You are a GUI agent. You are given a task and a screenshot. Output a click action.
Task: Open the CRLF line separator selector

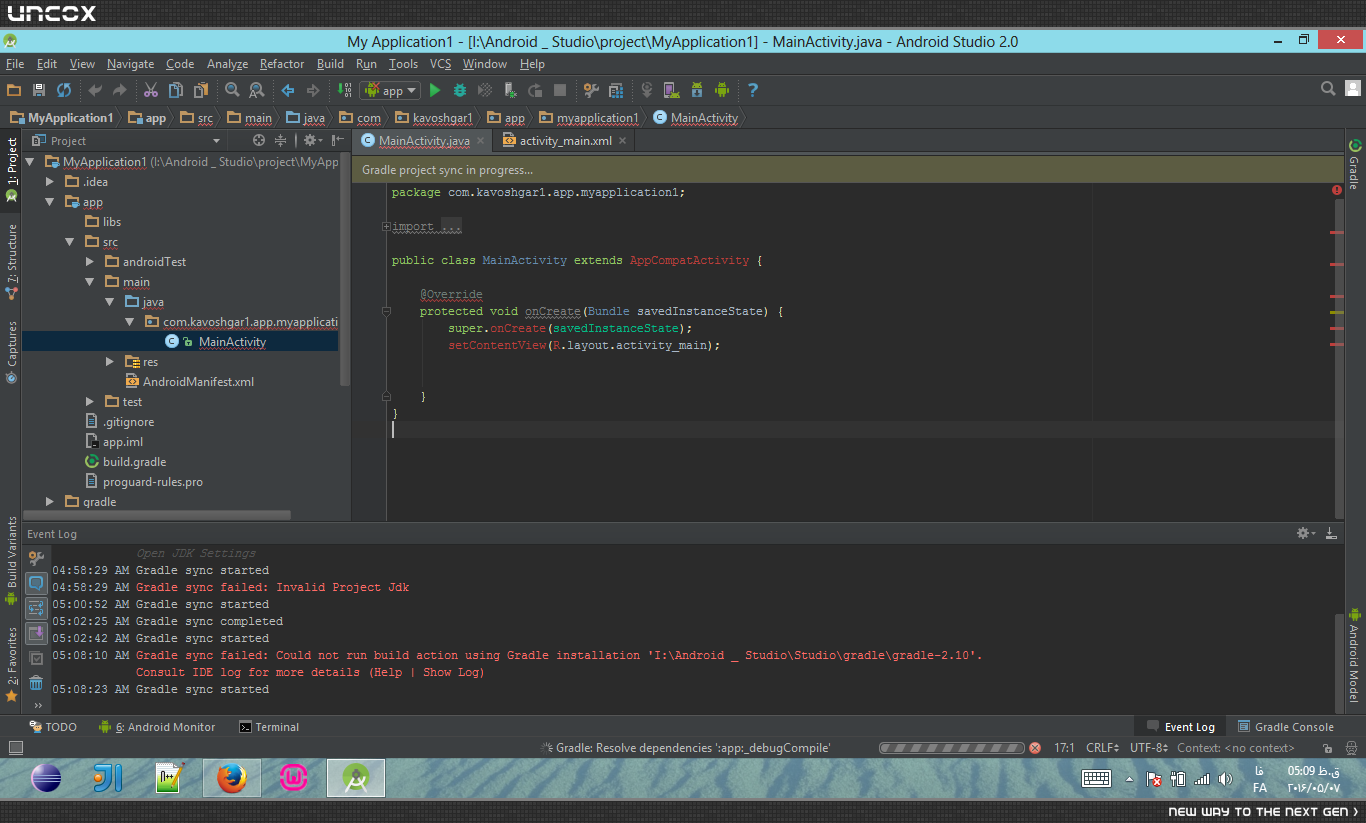click(1104, 748)
